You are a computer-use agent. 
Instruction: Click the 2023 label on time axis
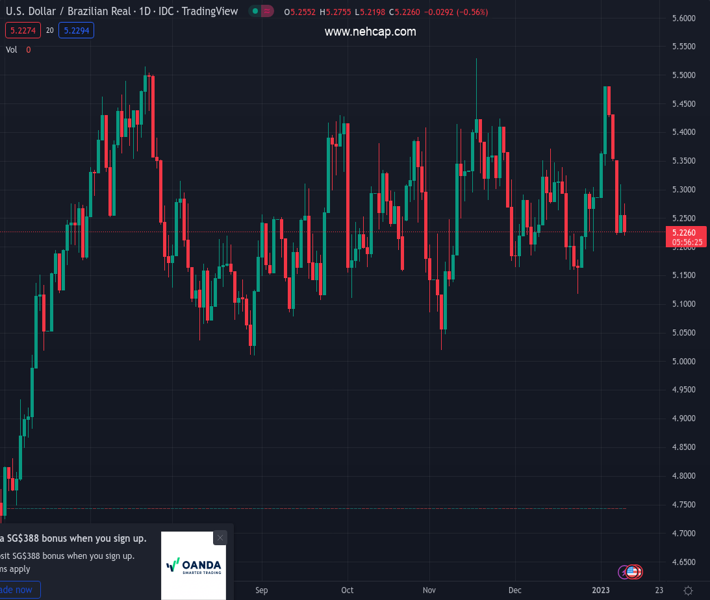[600, 591]
